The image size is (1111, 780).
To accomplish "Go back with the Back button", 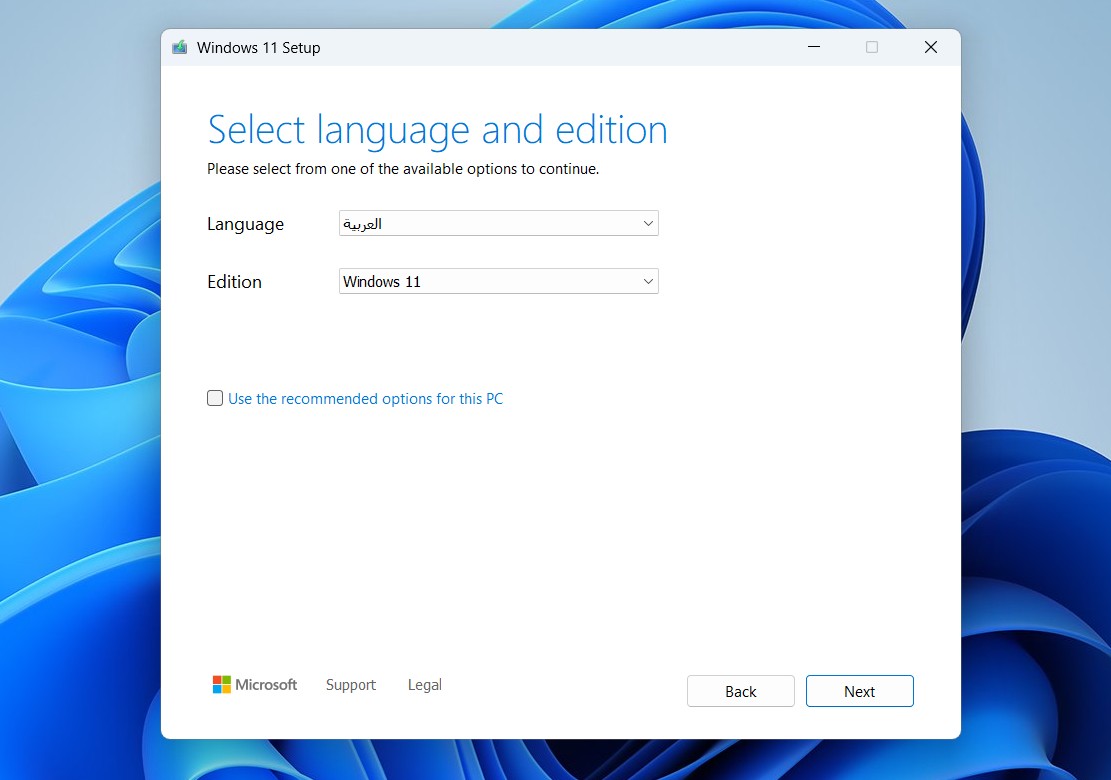I will coord(740,691).
